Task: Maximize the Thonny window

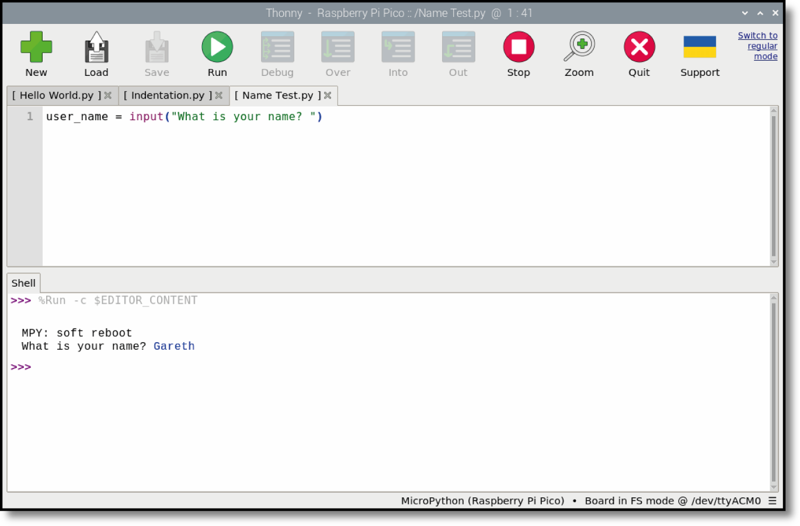Action: pyautogui.click(x=760, y=13)
